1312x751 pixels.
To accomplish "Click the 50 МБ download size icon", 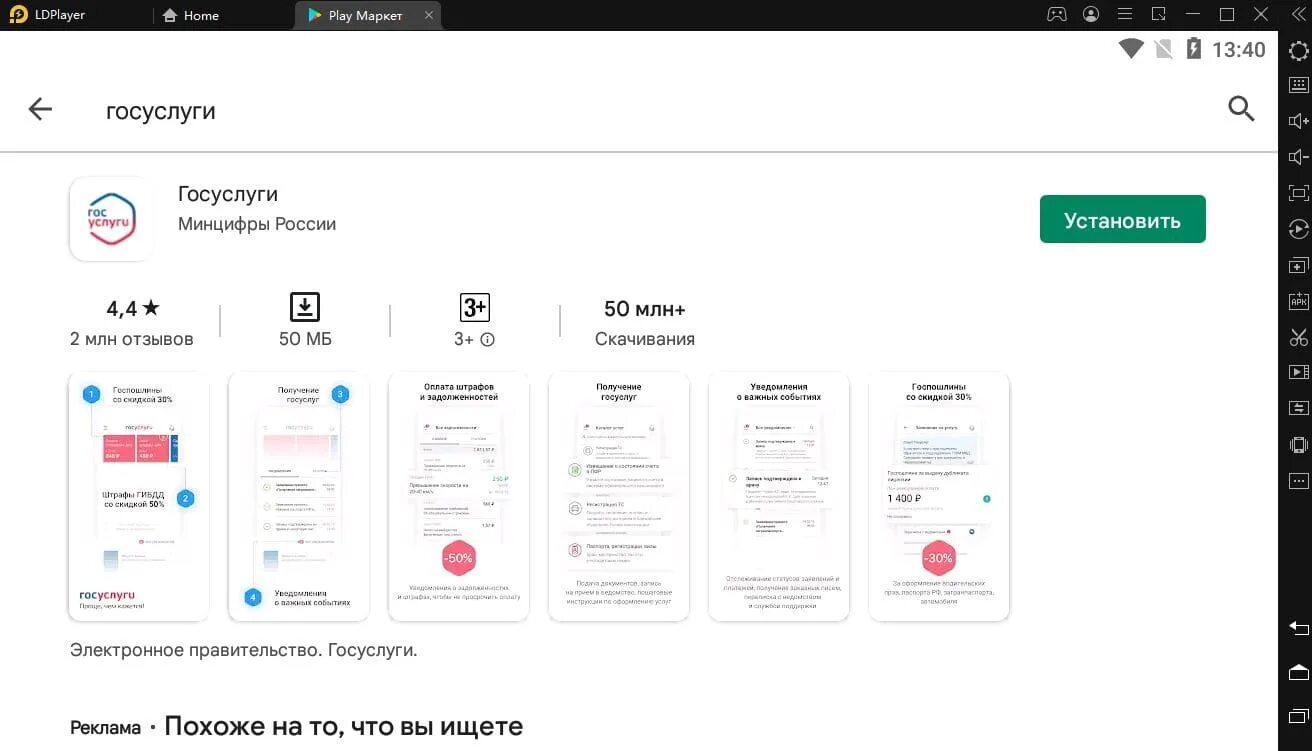I will click(x=305, y=307).
